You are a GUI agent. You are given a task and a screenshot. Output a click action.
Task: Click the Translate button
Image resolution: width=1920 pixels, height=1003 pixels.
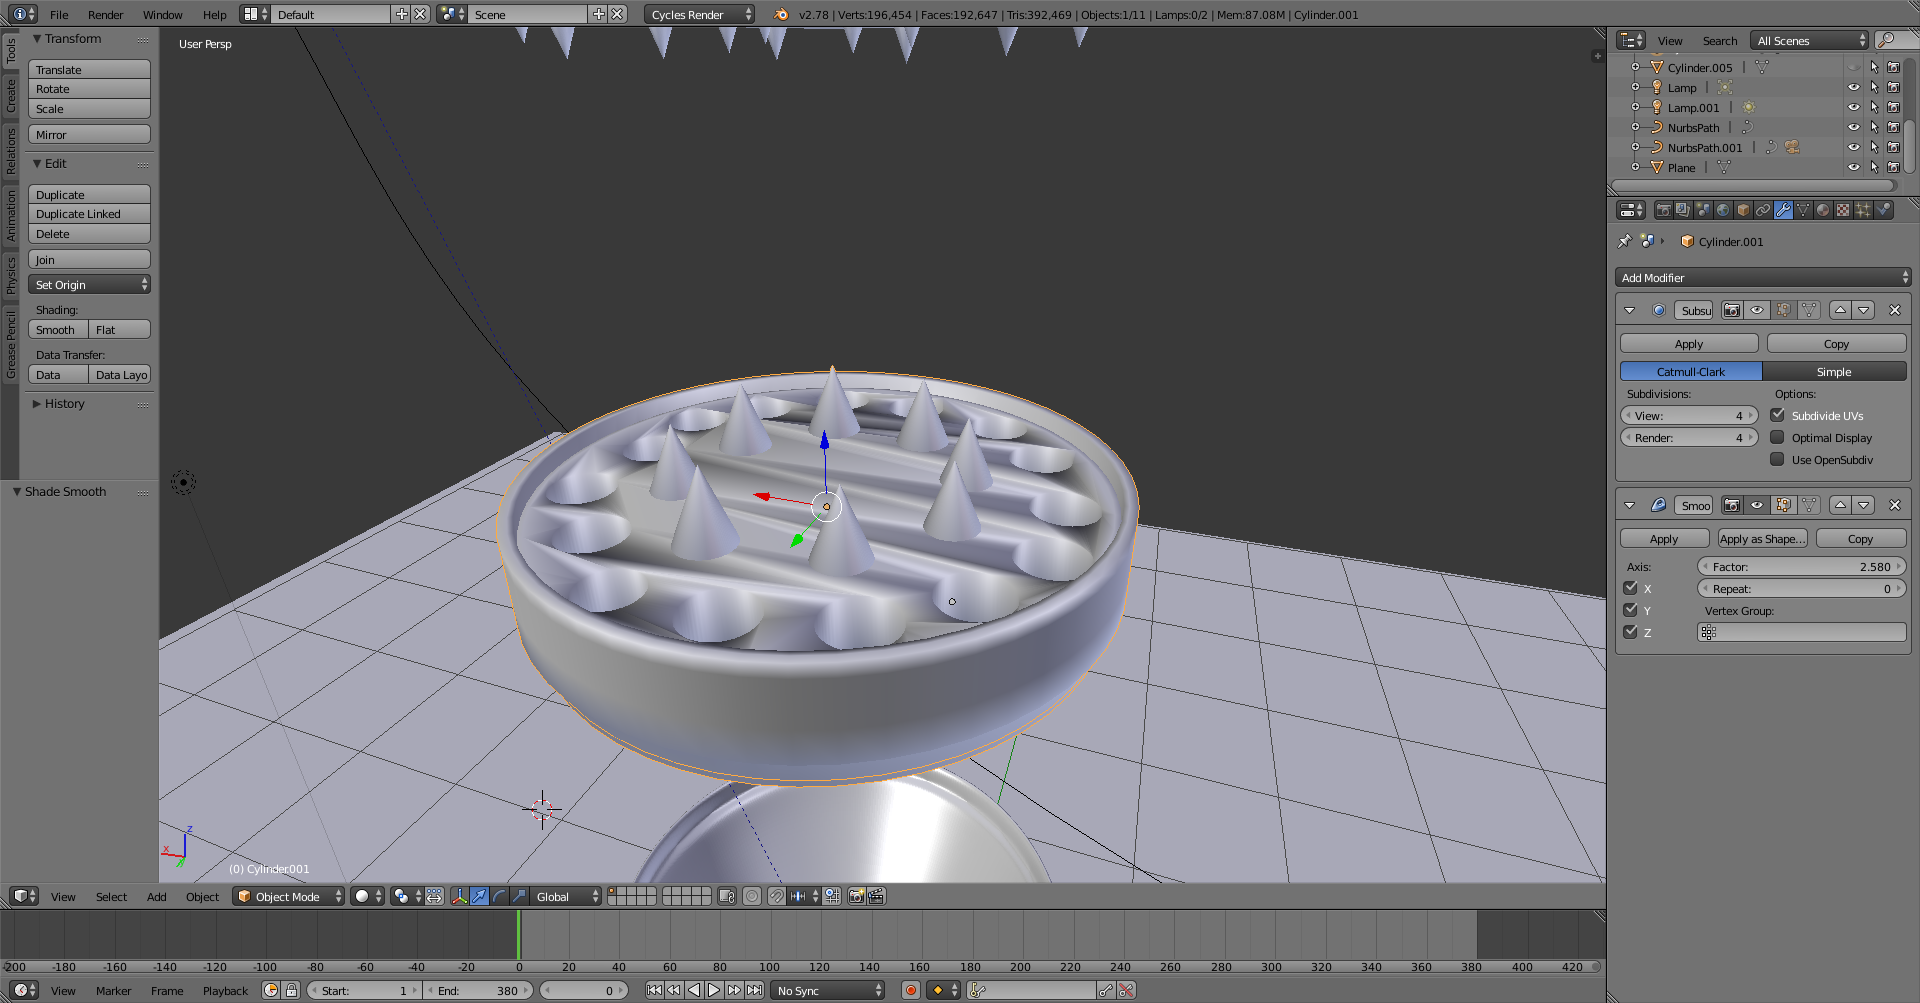pos(89,69)
